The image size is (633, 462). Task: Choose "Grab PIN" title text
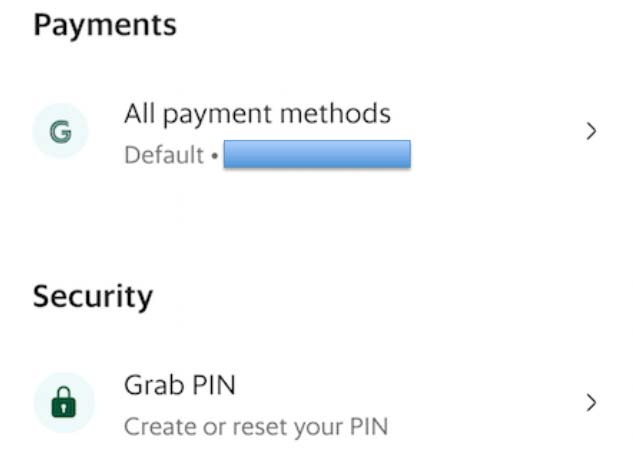pos(180,384)
